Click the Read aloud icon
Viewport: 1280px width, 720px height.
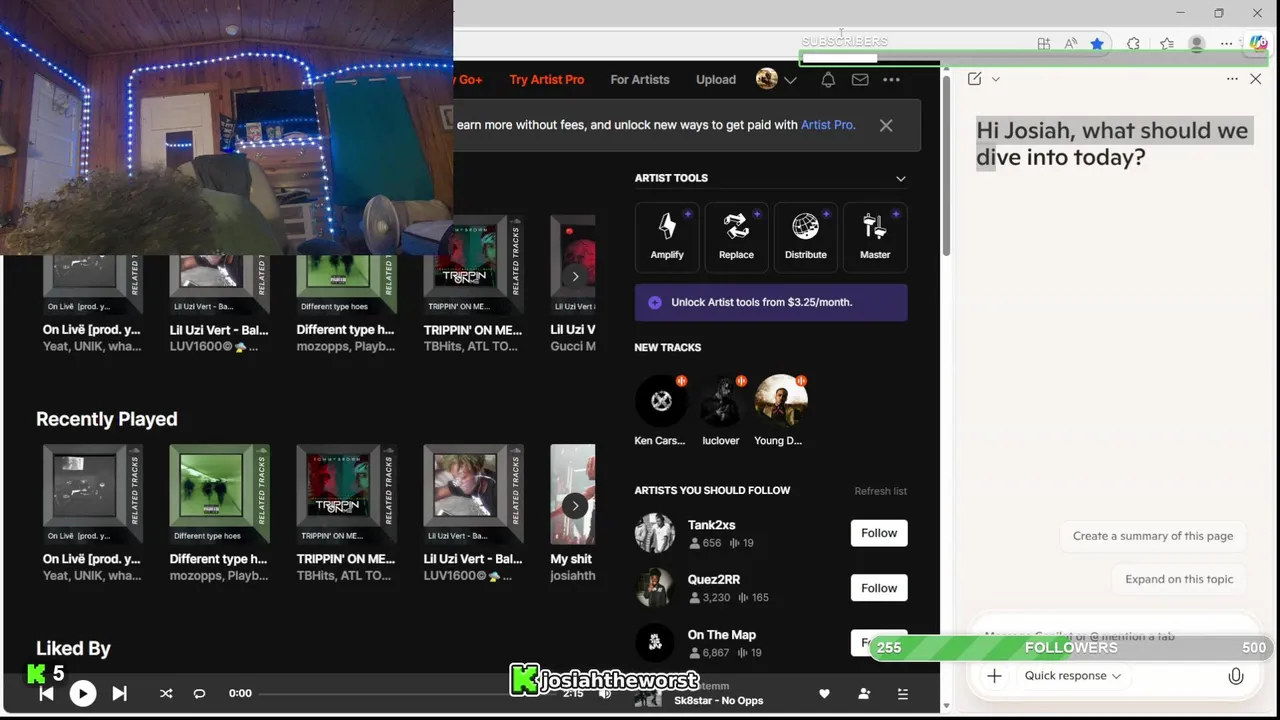[1070, 44]
